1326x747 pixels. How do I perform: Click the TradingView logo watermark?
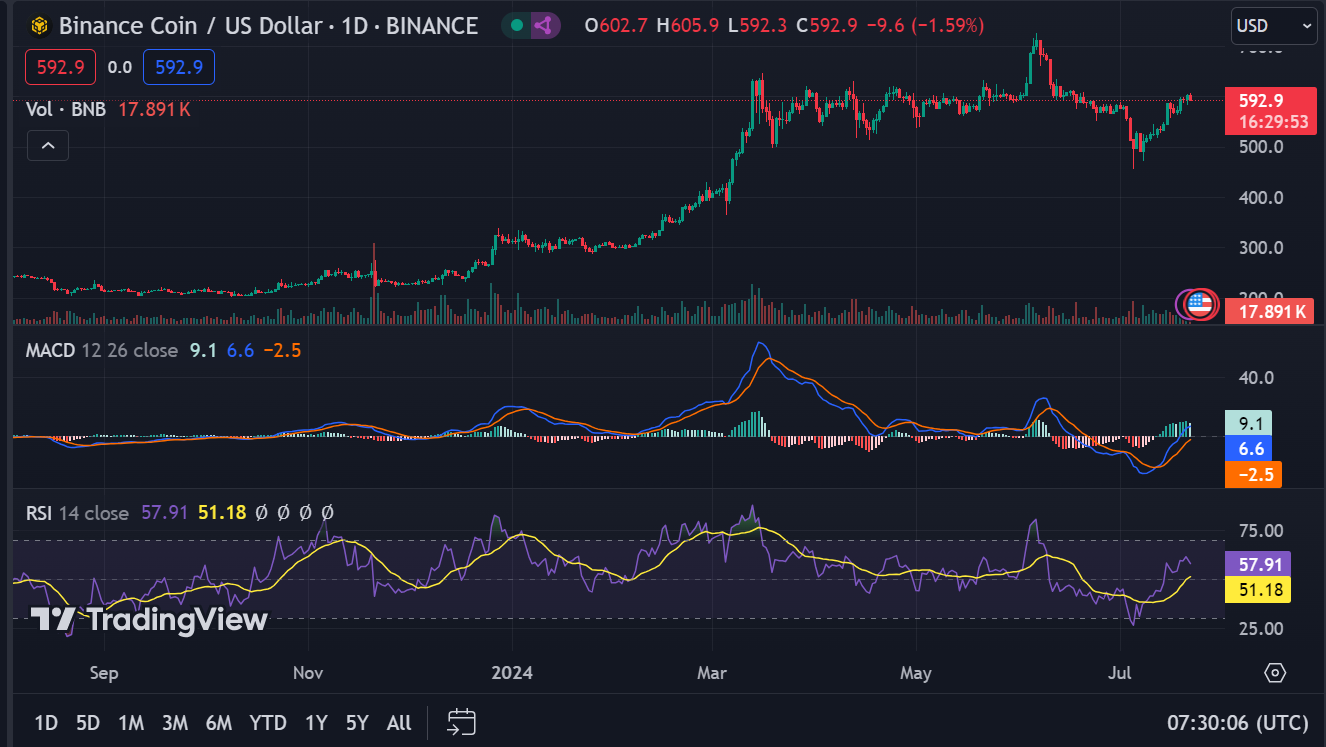coord(149,620)
